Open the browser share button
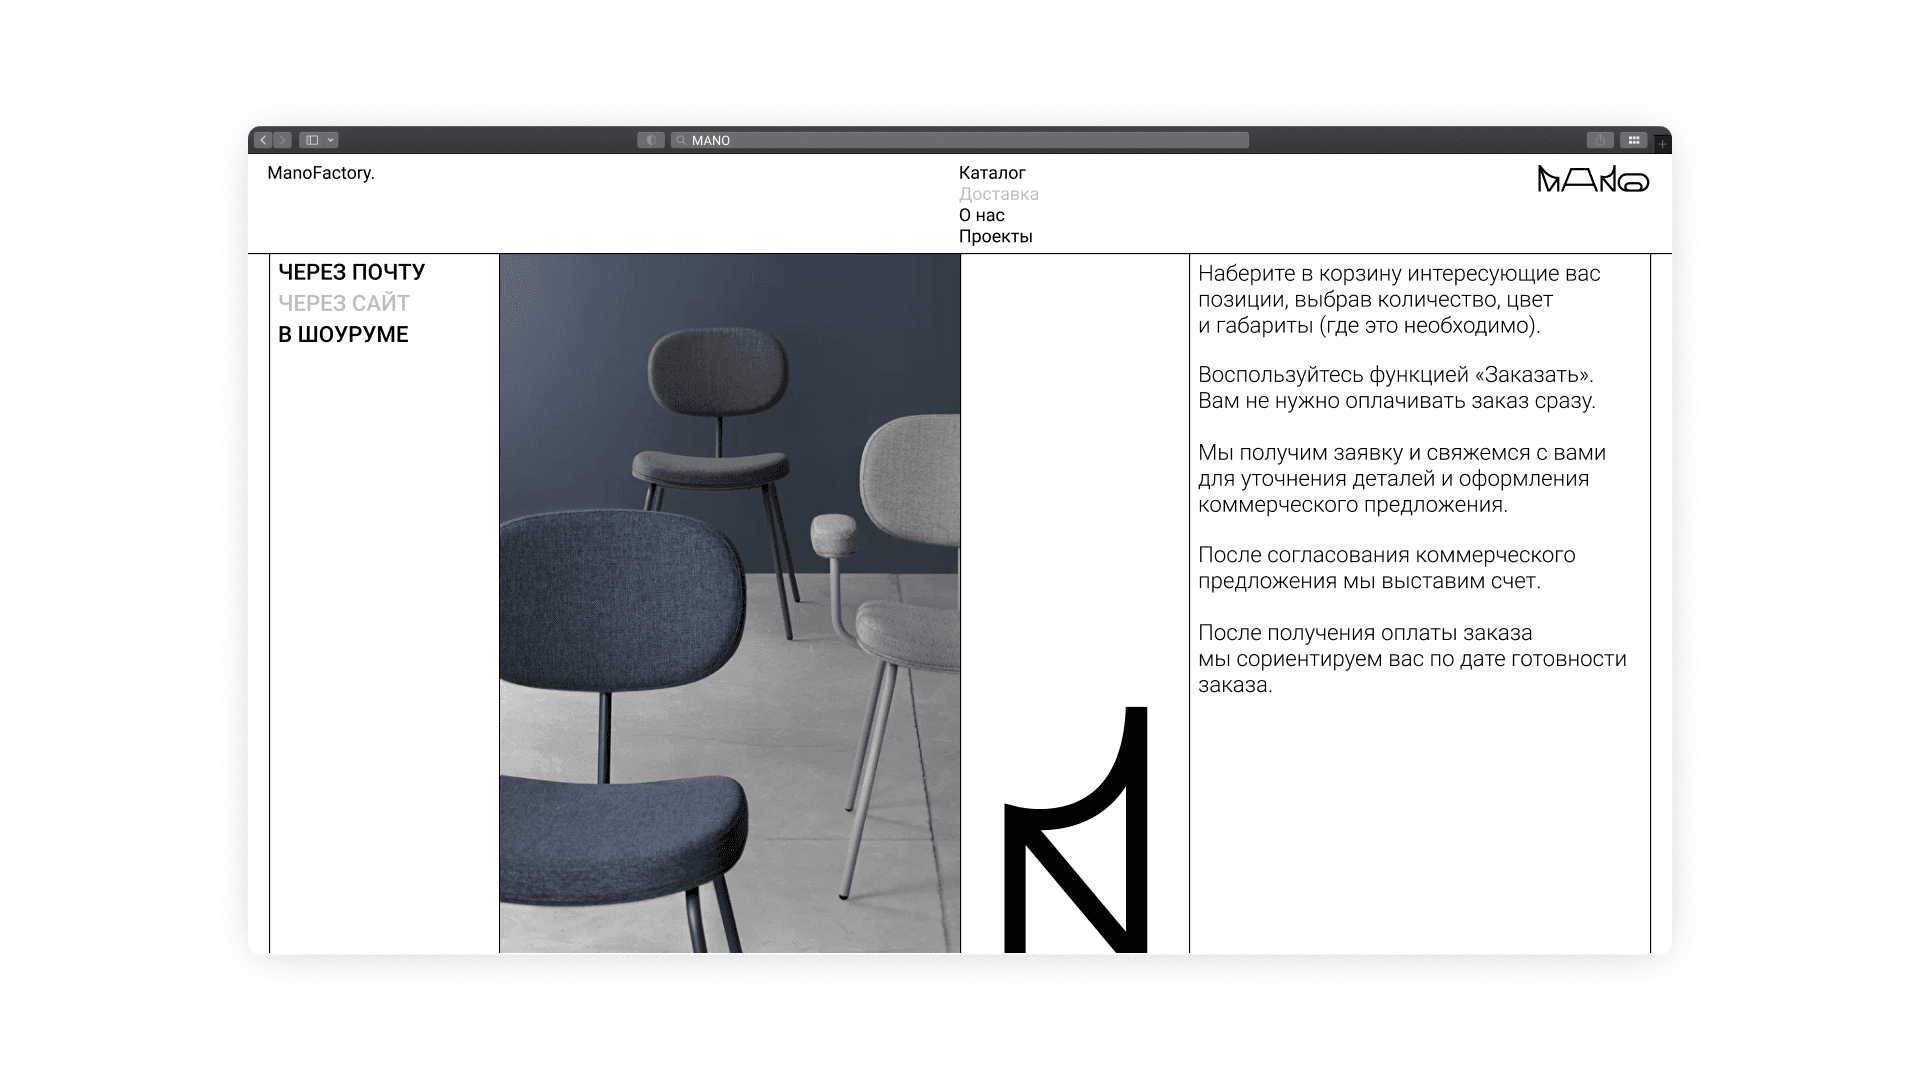The width and height of the screenshot is (1920, 1080). point(1600,140)
